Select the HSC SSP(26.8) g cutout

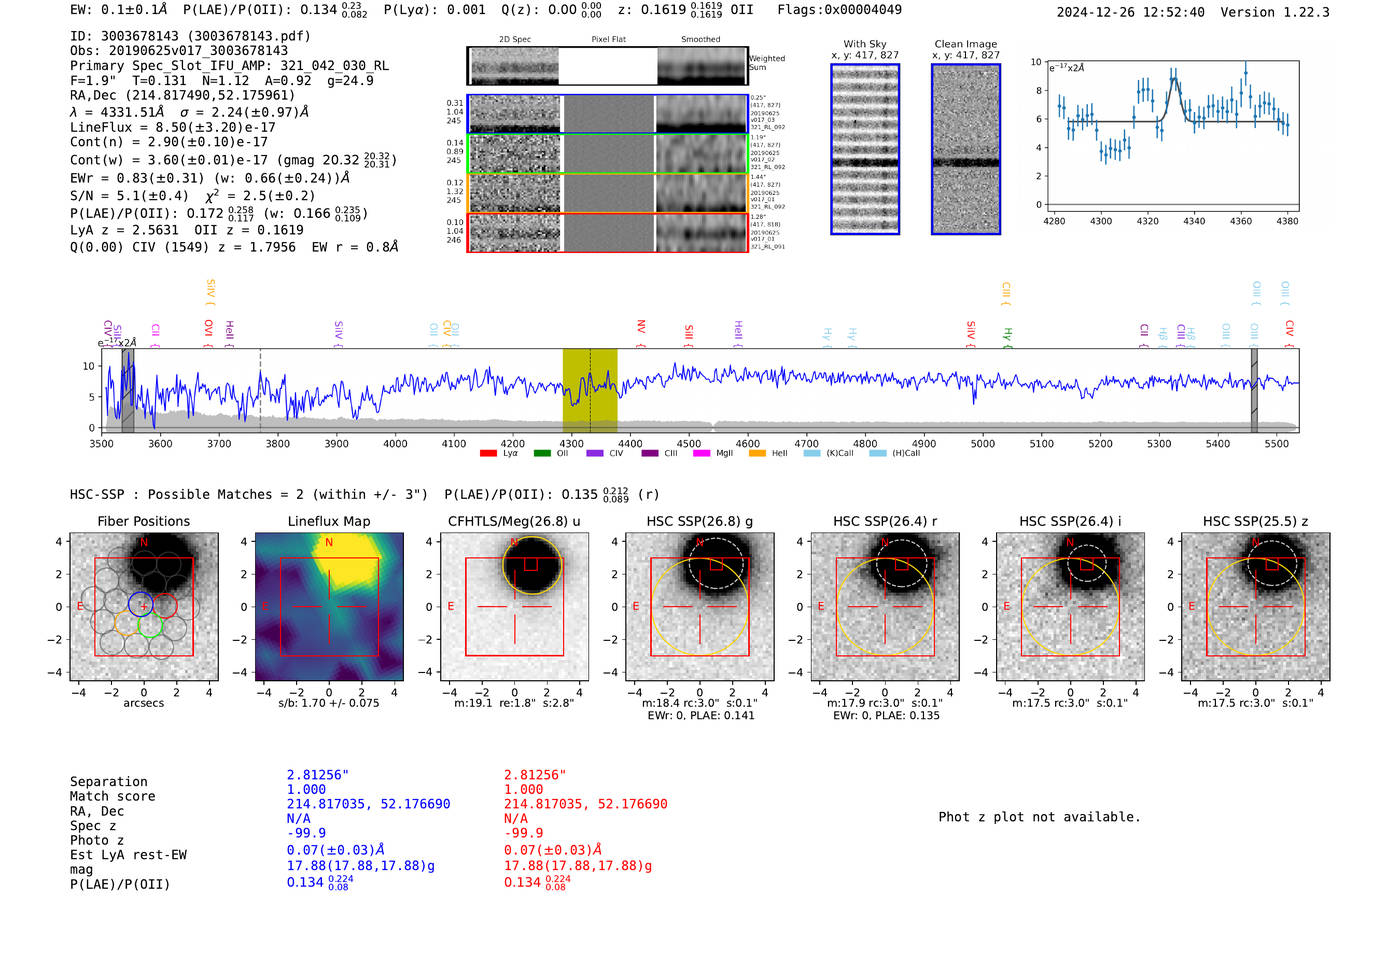click(x=700, y=607)
